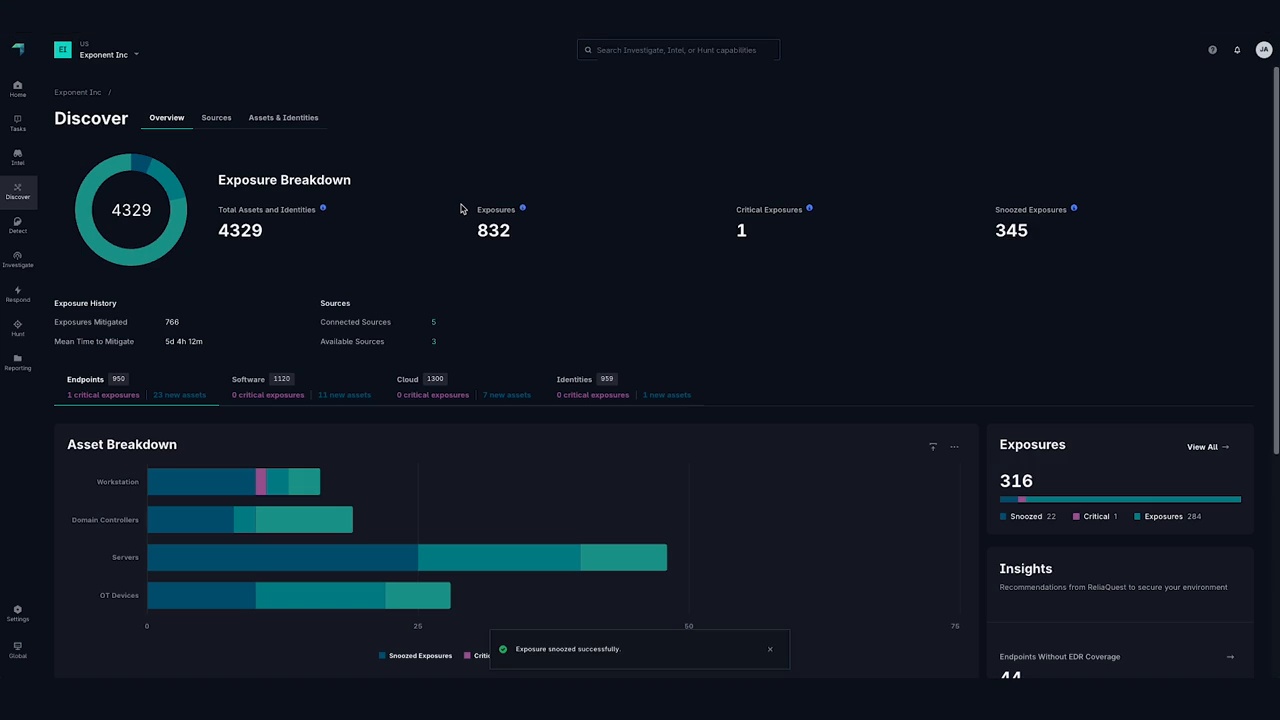The height and width of the screenshot is (720, 1280).
Task: Click the OT Devices bar
Action: [x=299, y=596]
